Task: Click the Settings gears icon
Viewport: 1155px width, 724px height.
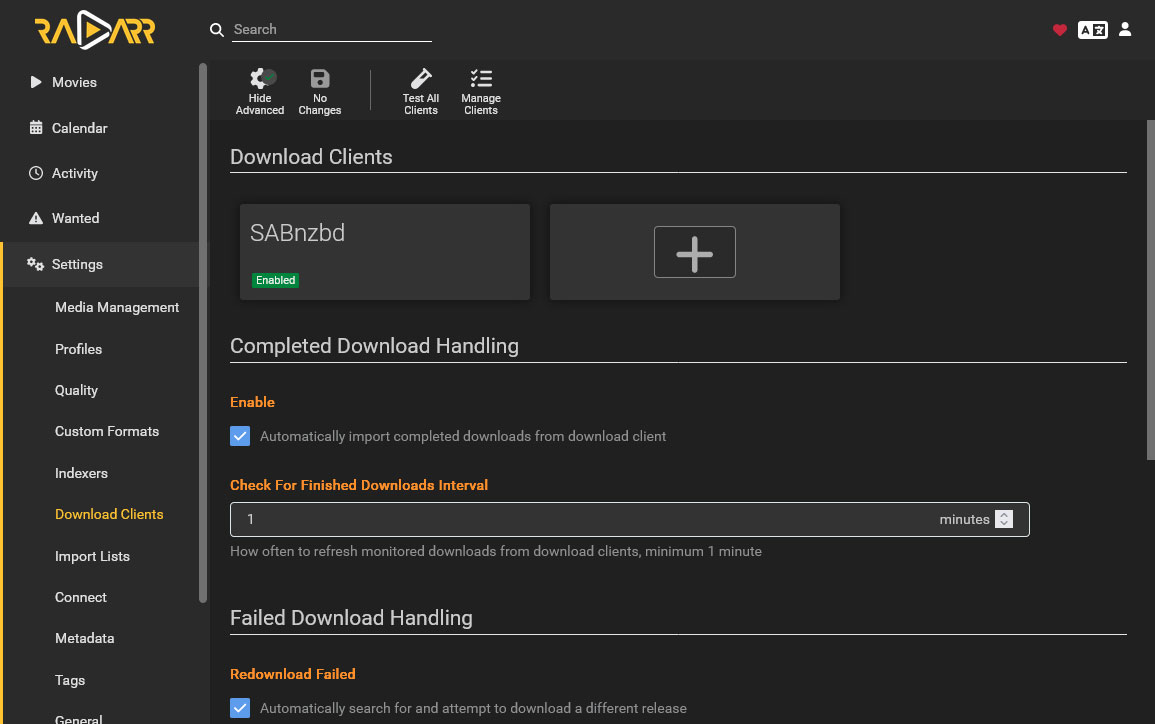Action: 35,264
